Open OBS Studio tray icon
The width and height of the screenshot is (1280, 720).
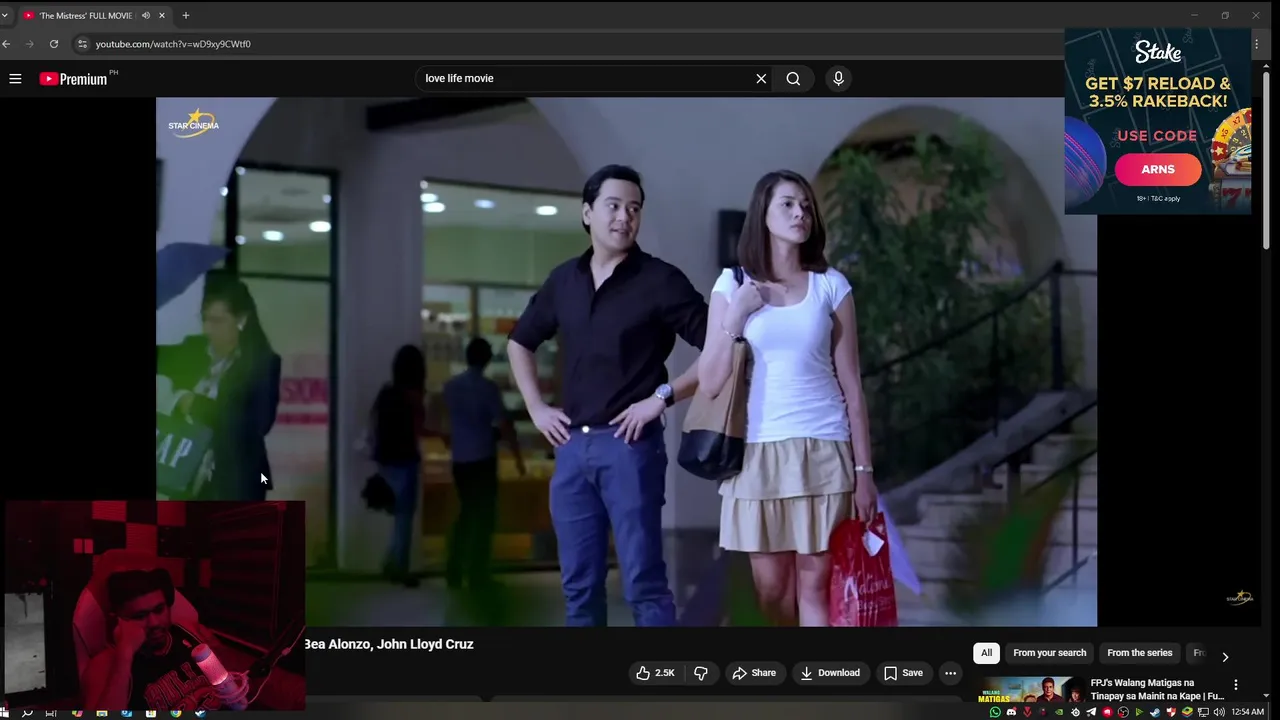(x=1123, y=712)
